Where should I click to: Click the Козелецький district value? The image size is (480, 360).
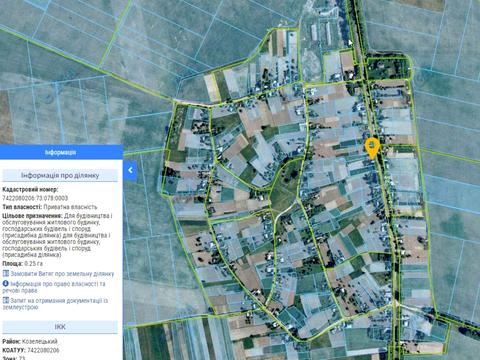(40, 341)
